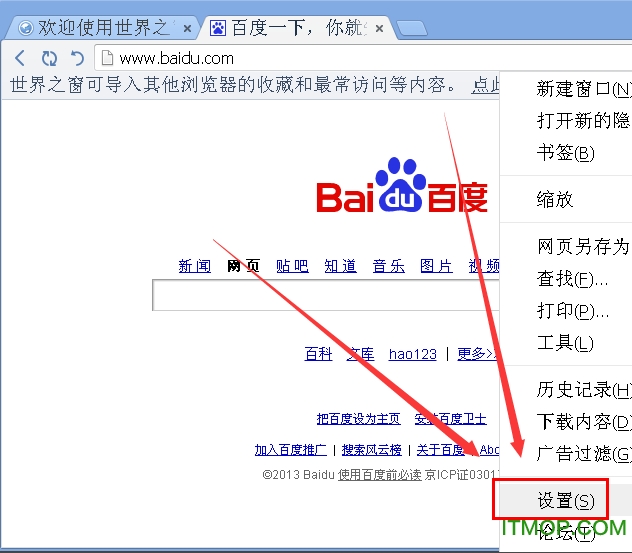Expand the 工具(L) submenu
632x553 pixels.
click(x=565, y=343)
